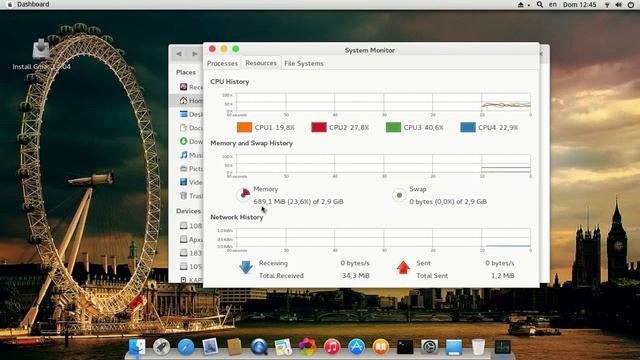The height and width of the screenshot is (360, 640).
Task: Click the Total Sent 1,2 MiB value
Action: [502, 276]
